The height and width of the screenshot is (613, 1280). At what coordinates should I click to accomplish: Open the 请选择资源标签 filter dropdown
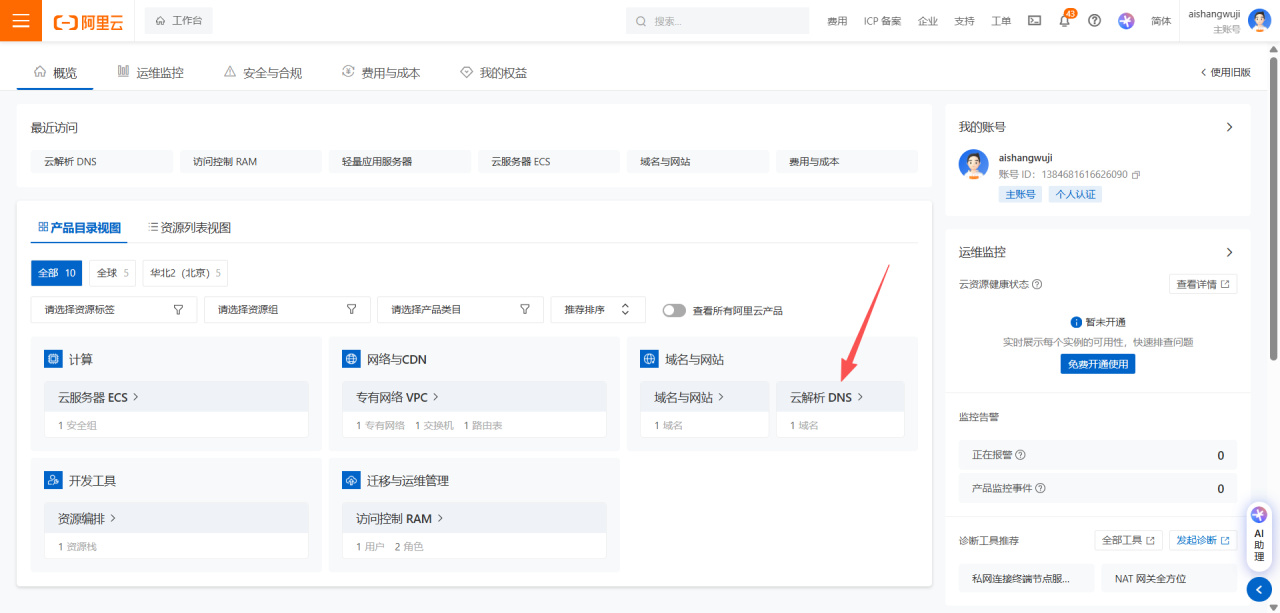pyautogui.click(x=114, y=310)
